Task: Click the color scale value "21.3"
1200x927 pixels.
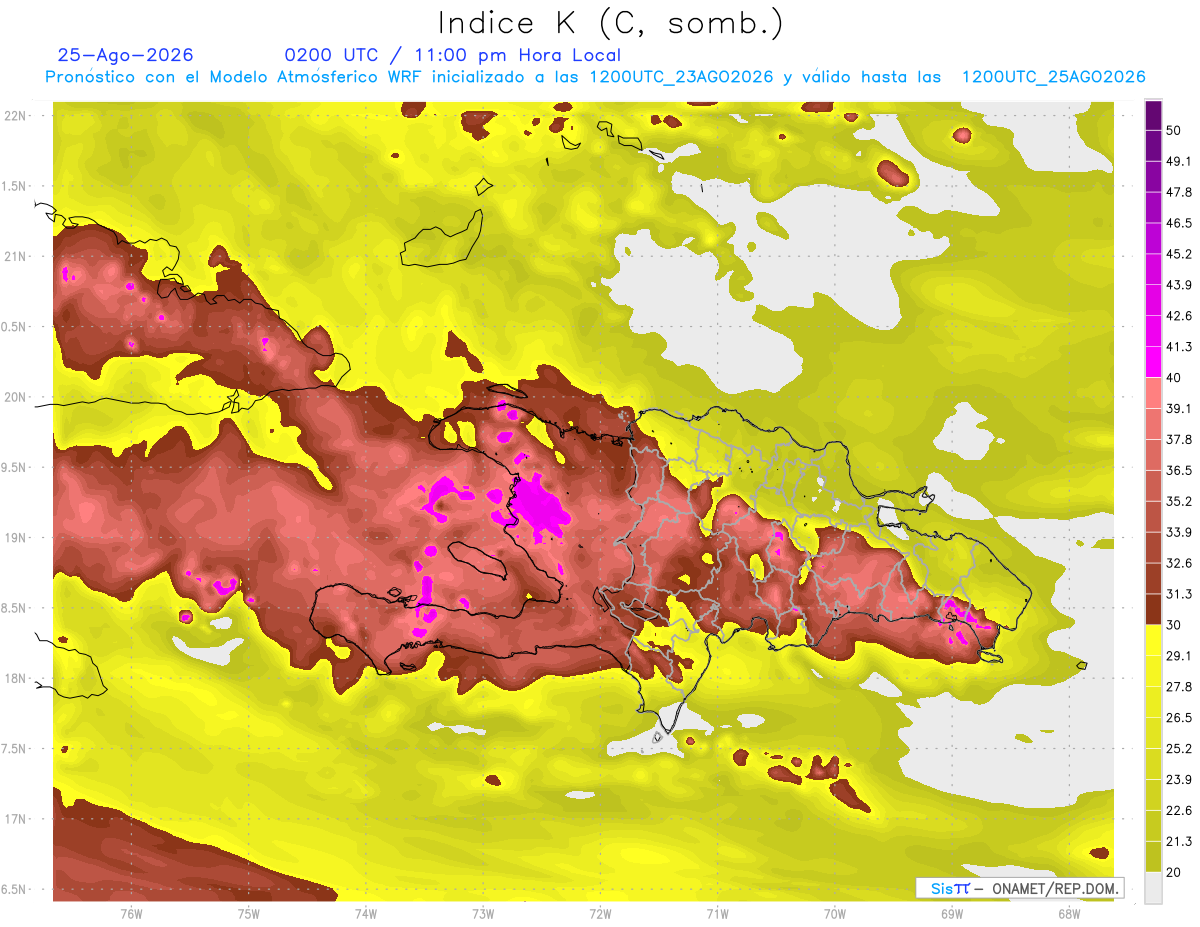Action: (1179, 841)
